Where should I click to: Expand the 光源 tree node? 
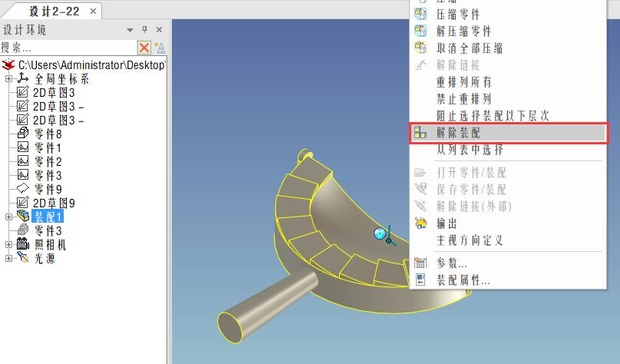click(x=8, y=258)
